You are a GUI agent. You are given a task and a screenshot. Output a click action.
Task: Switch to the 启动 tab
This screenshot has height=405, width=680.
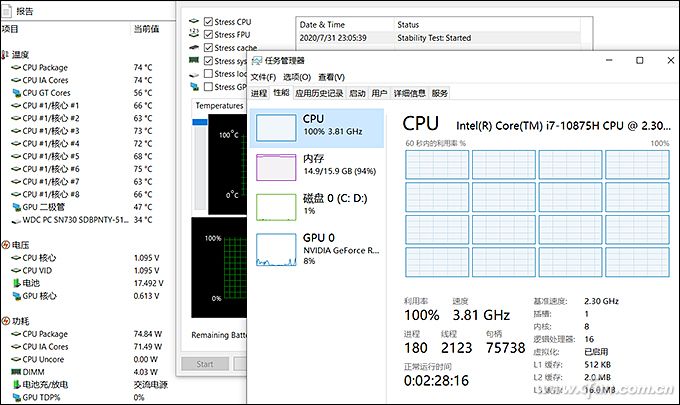[x=357, y=93]
